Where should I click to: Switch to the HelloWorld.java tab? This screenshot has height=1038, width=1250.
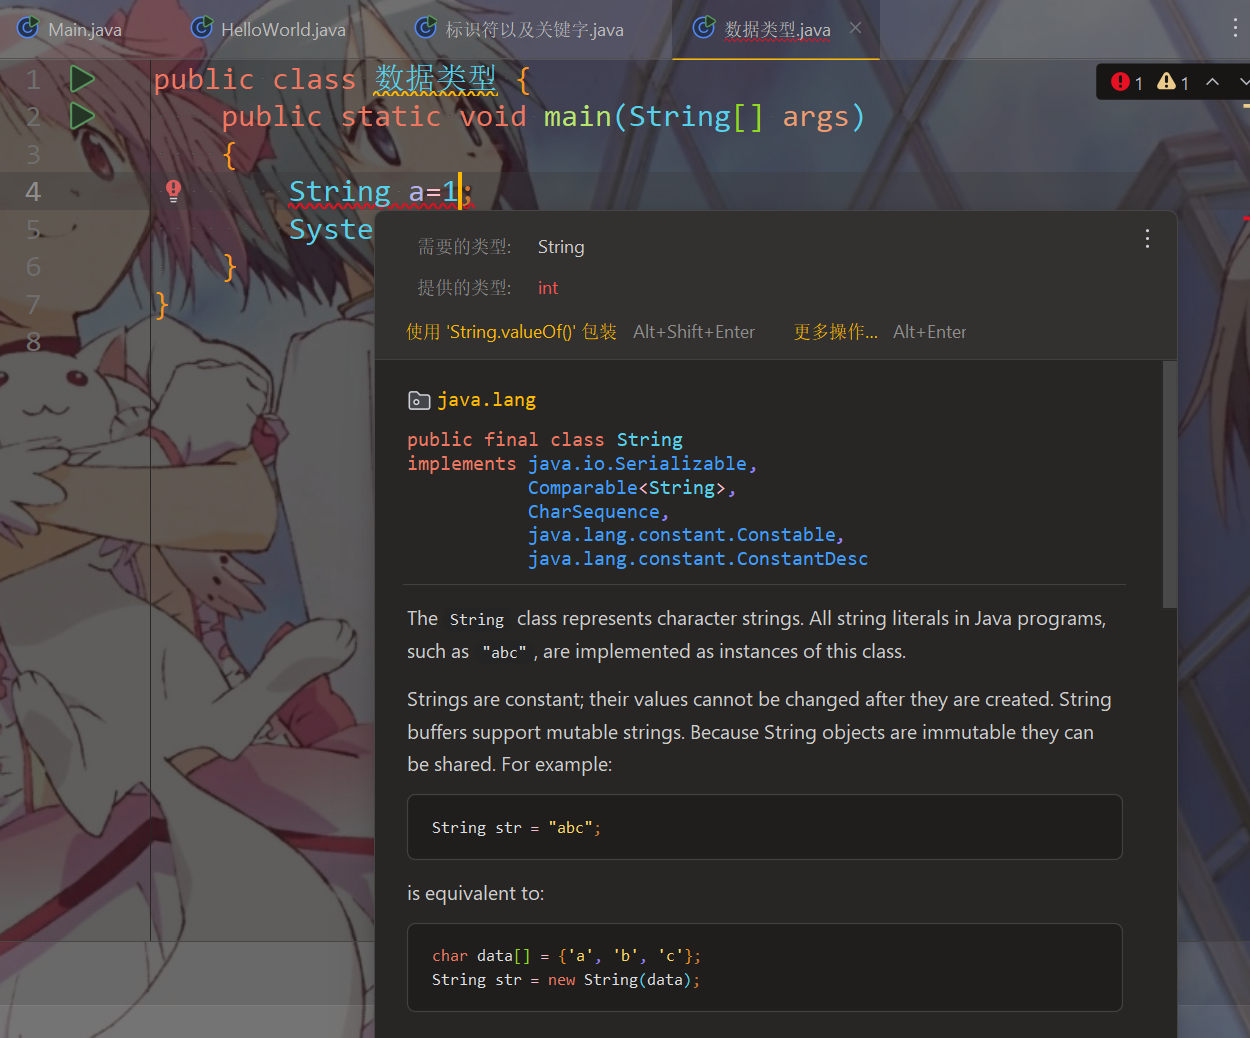(x=269, y=29)
